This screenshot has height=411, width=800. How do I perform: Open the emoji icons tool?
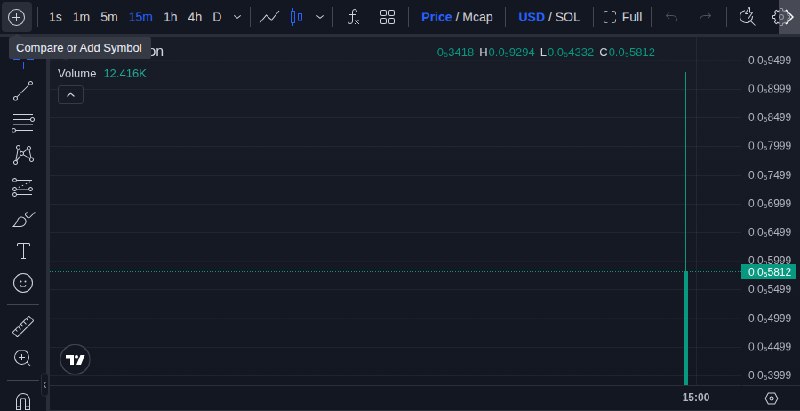[23, 283]
